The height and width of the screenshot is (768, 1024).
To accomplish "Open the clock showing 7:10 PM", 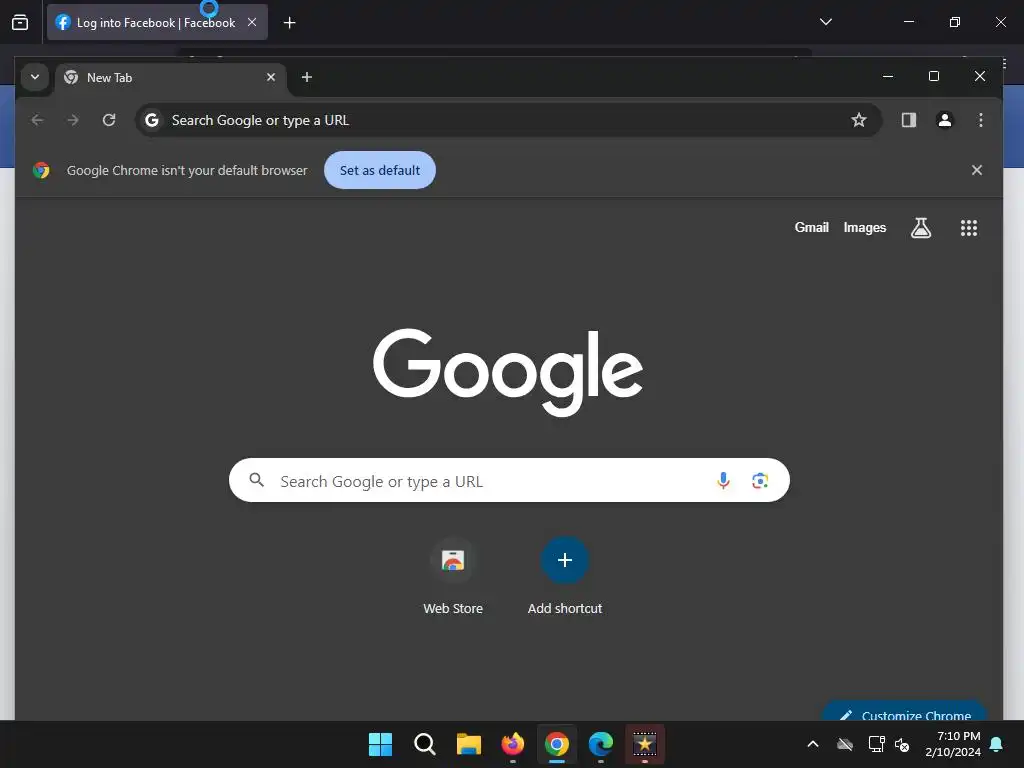I will (953, 744).
